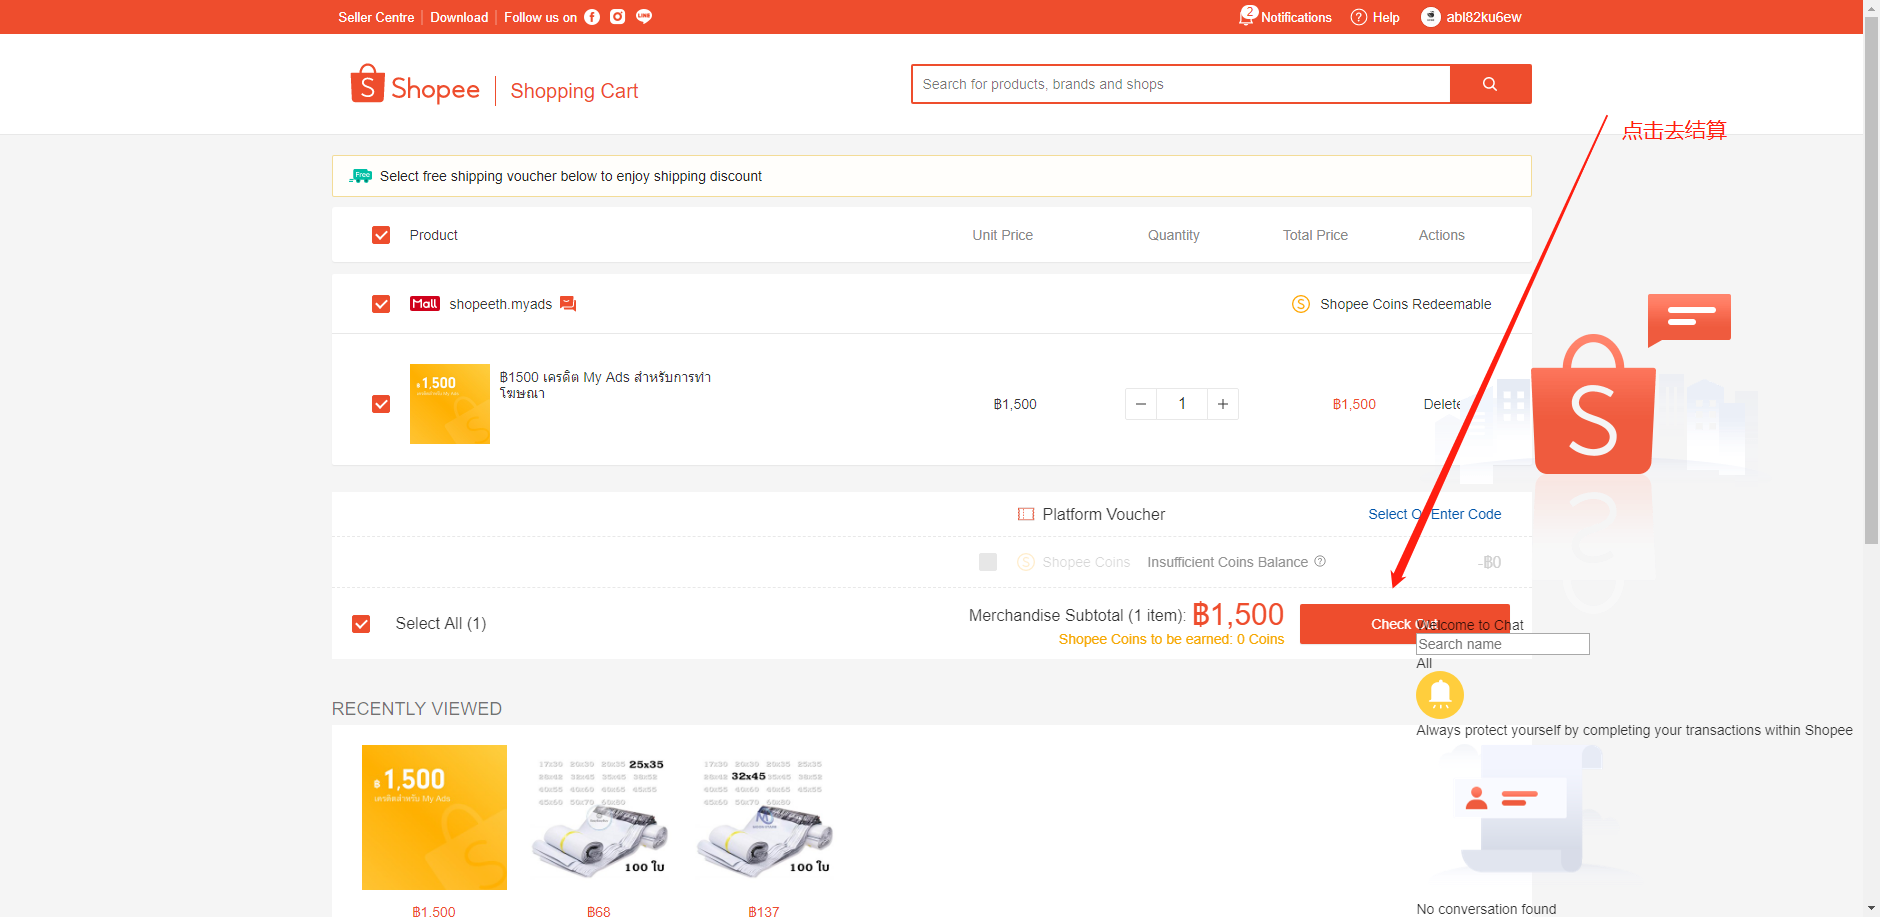1880x917 pixels.
Task: Click the shopeeth.myads shop name
Action: coord(500,304)
